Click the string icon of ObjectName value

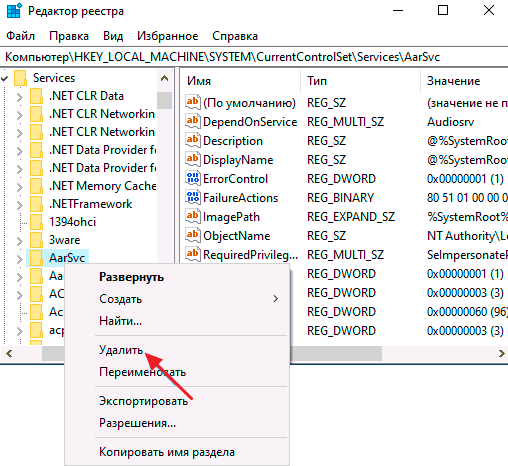(193, 235)
